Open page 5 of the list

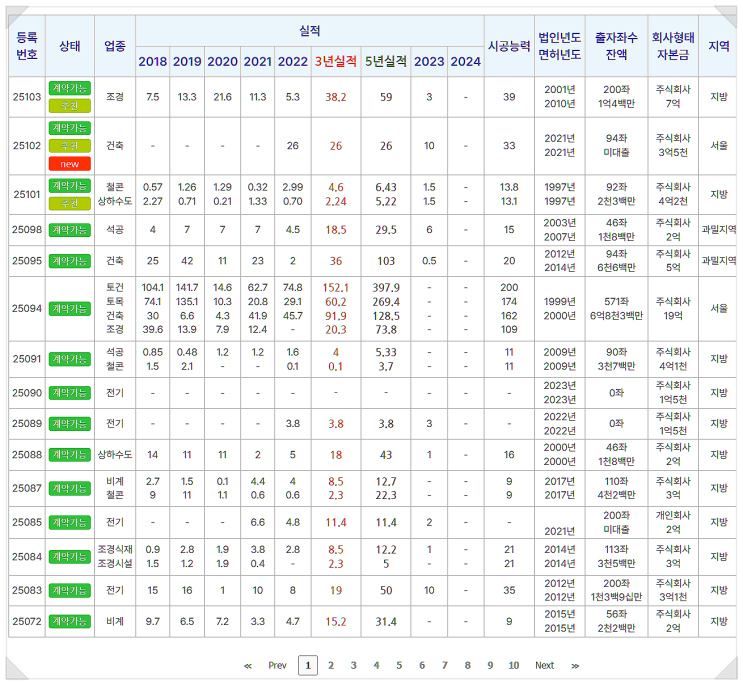pyautogui.click(x=399, y=665)
